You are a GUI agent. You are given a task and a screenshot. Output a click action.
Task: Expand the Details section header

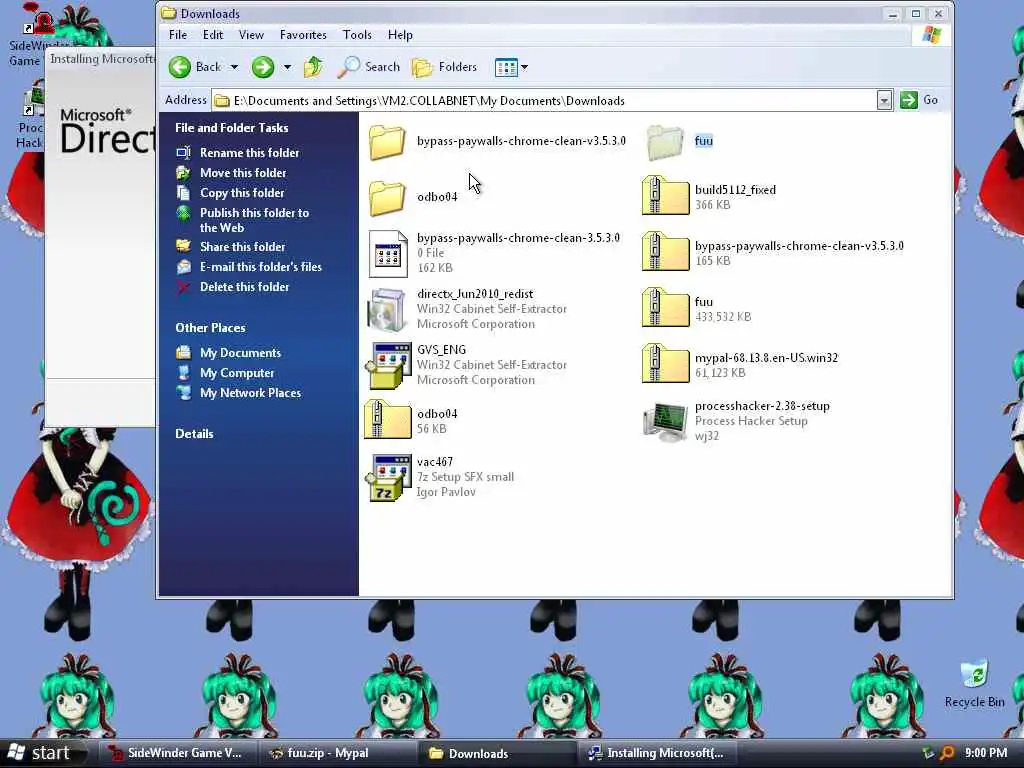point(194,434)
